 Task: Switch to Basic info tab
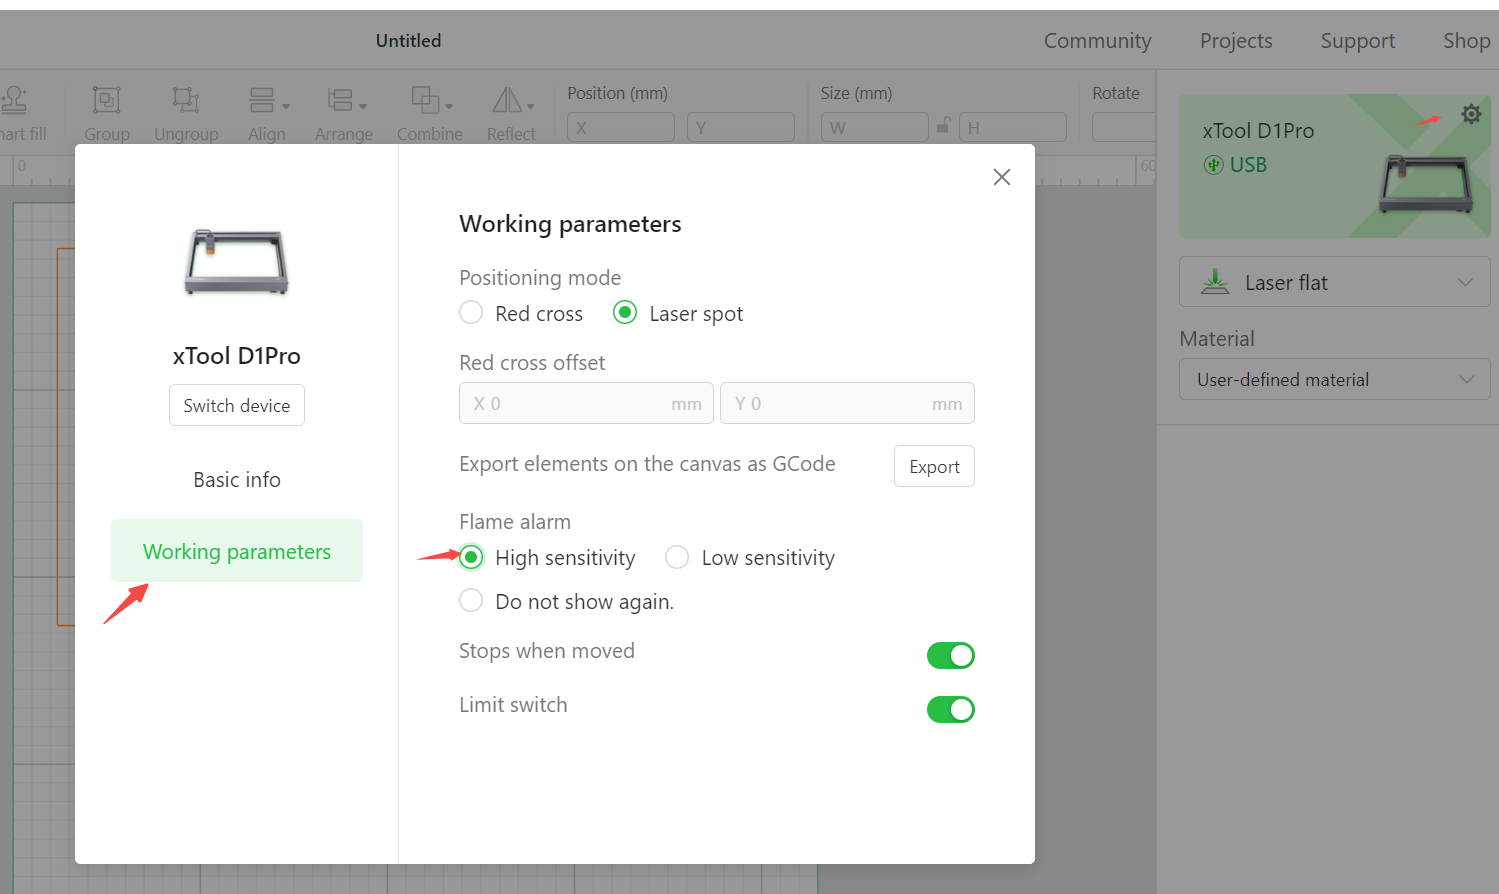click(237, 480)
